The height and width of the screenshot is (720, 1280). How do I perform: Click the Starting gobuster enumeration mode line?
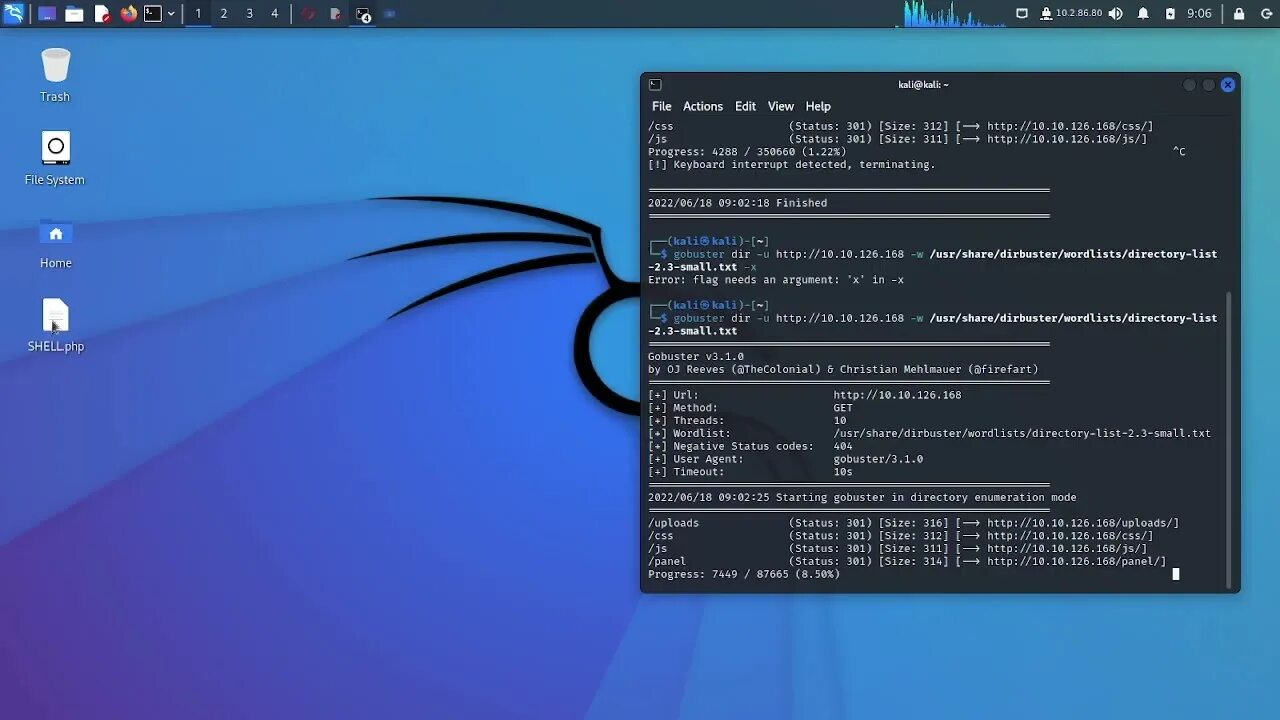click(x=862, y=498)
